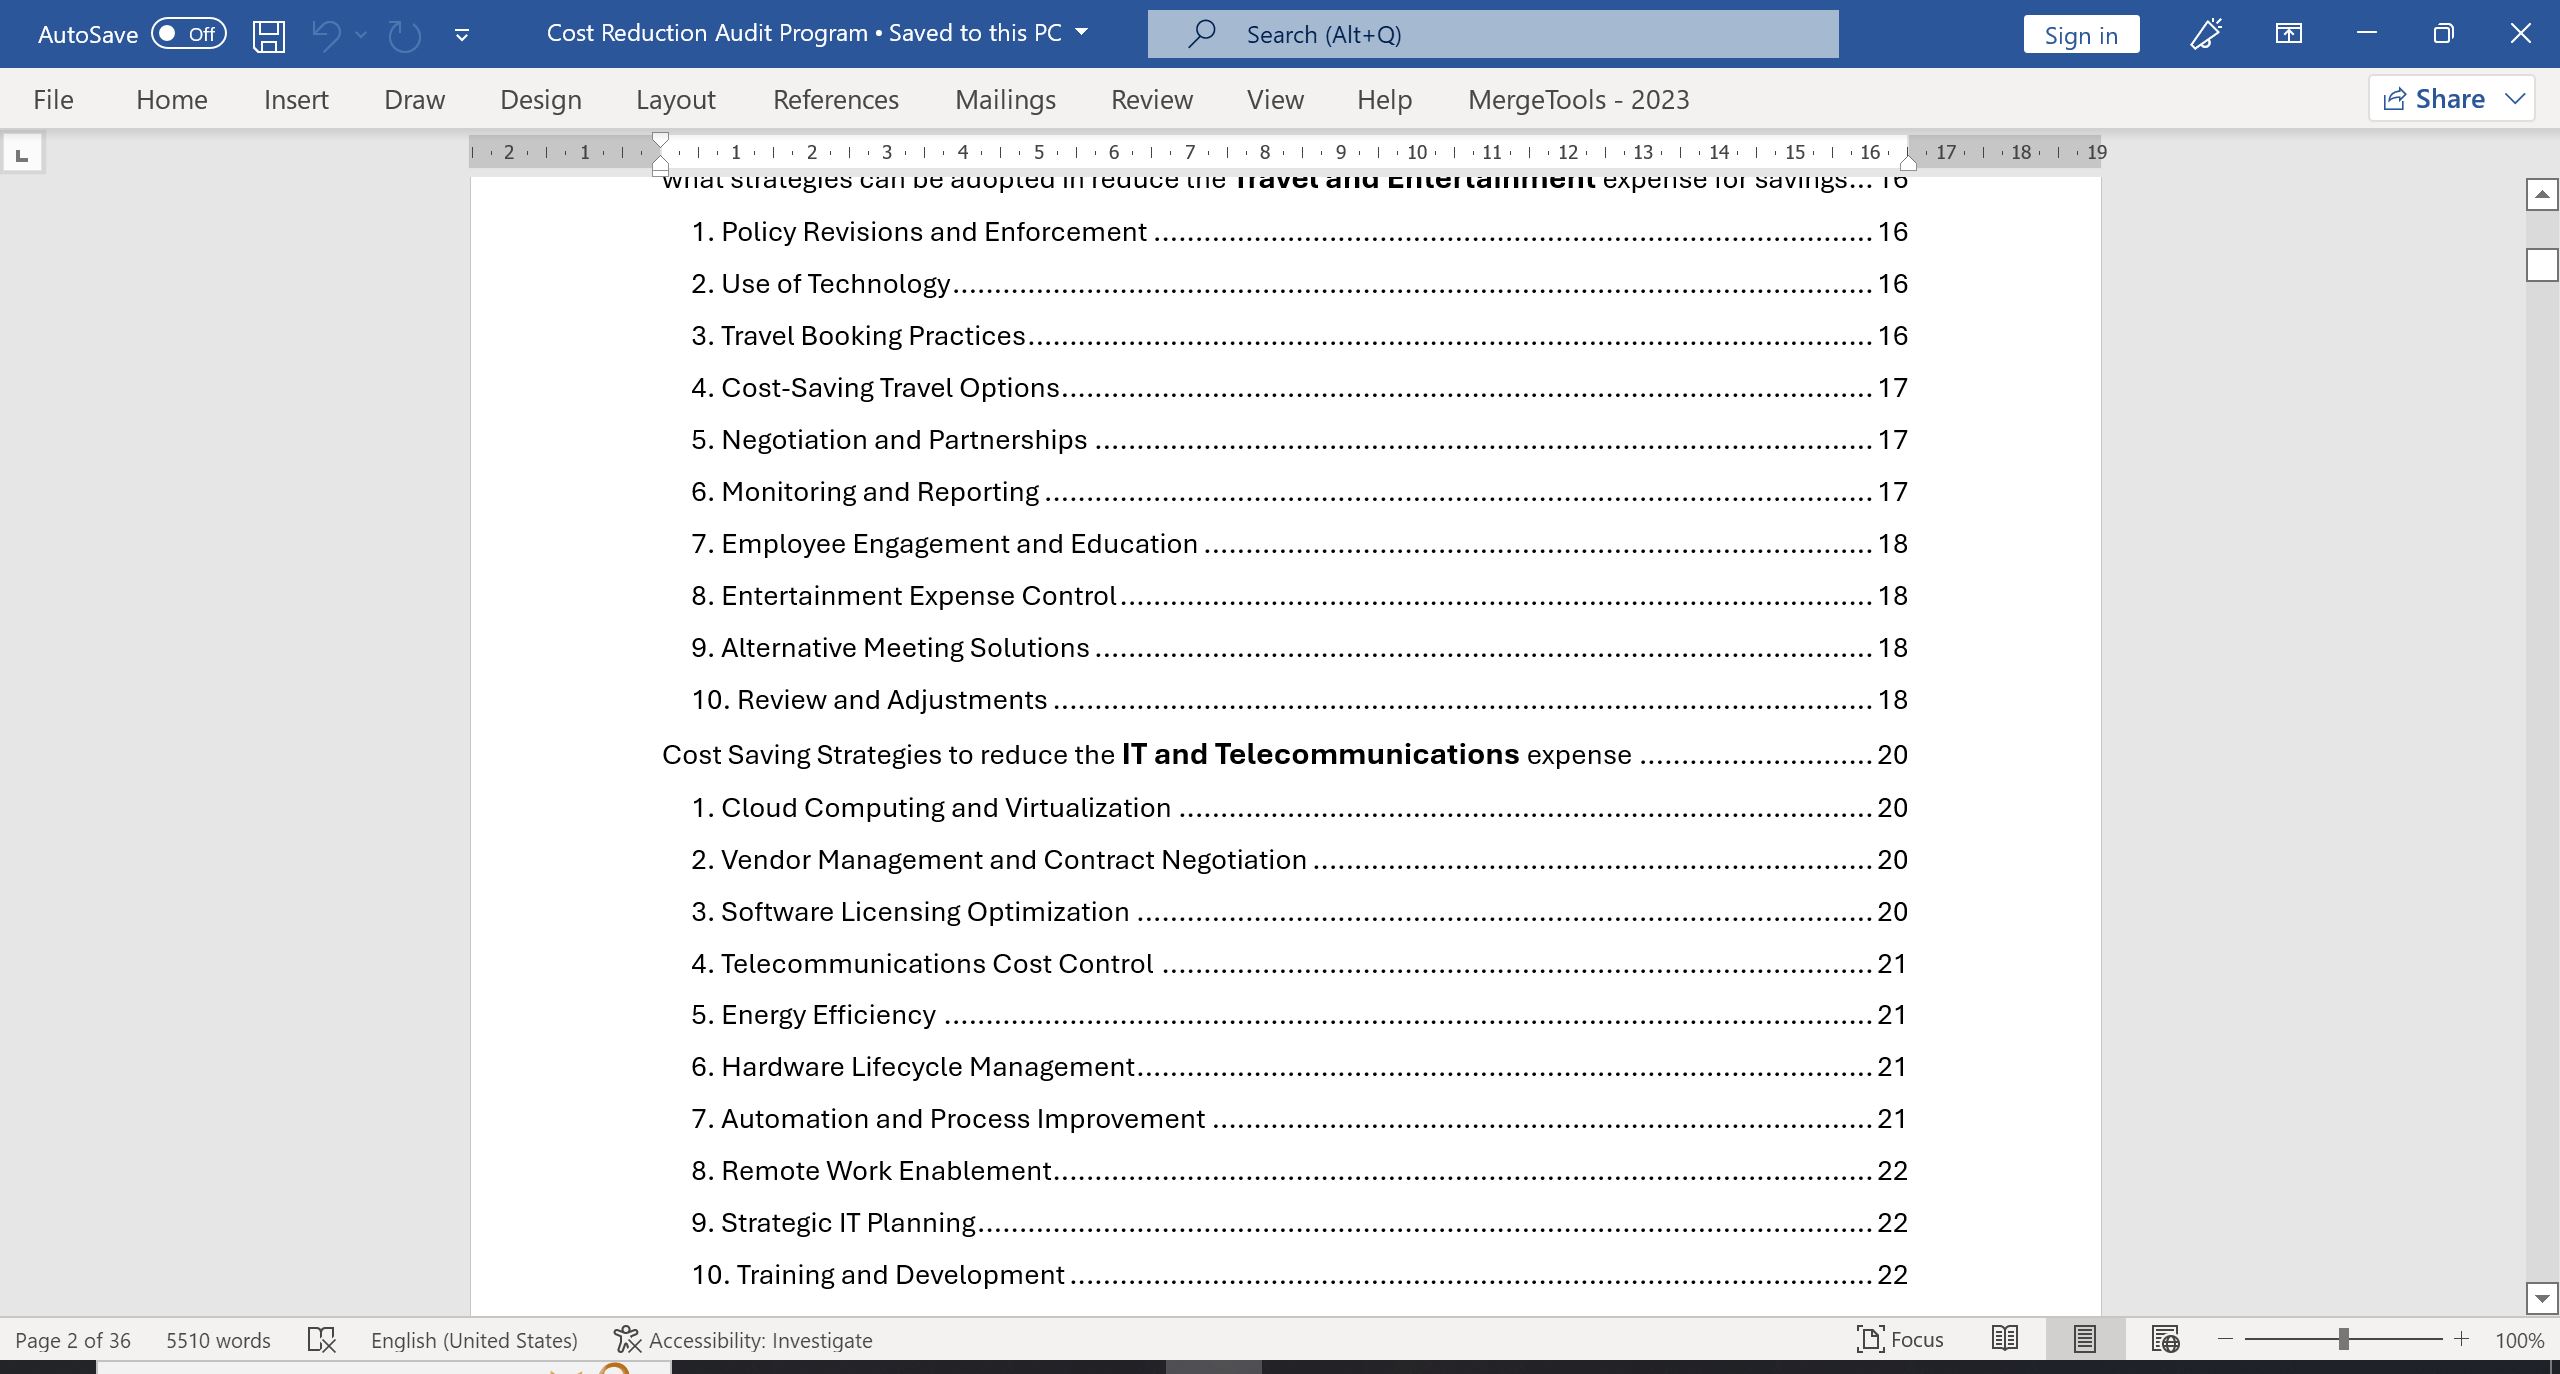Expand the Customize Quick Access Toolbar dropdown

click(462, 35)
